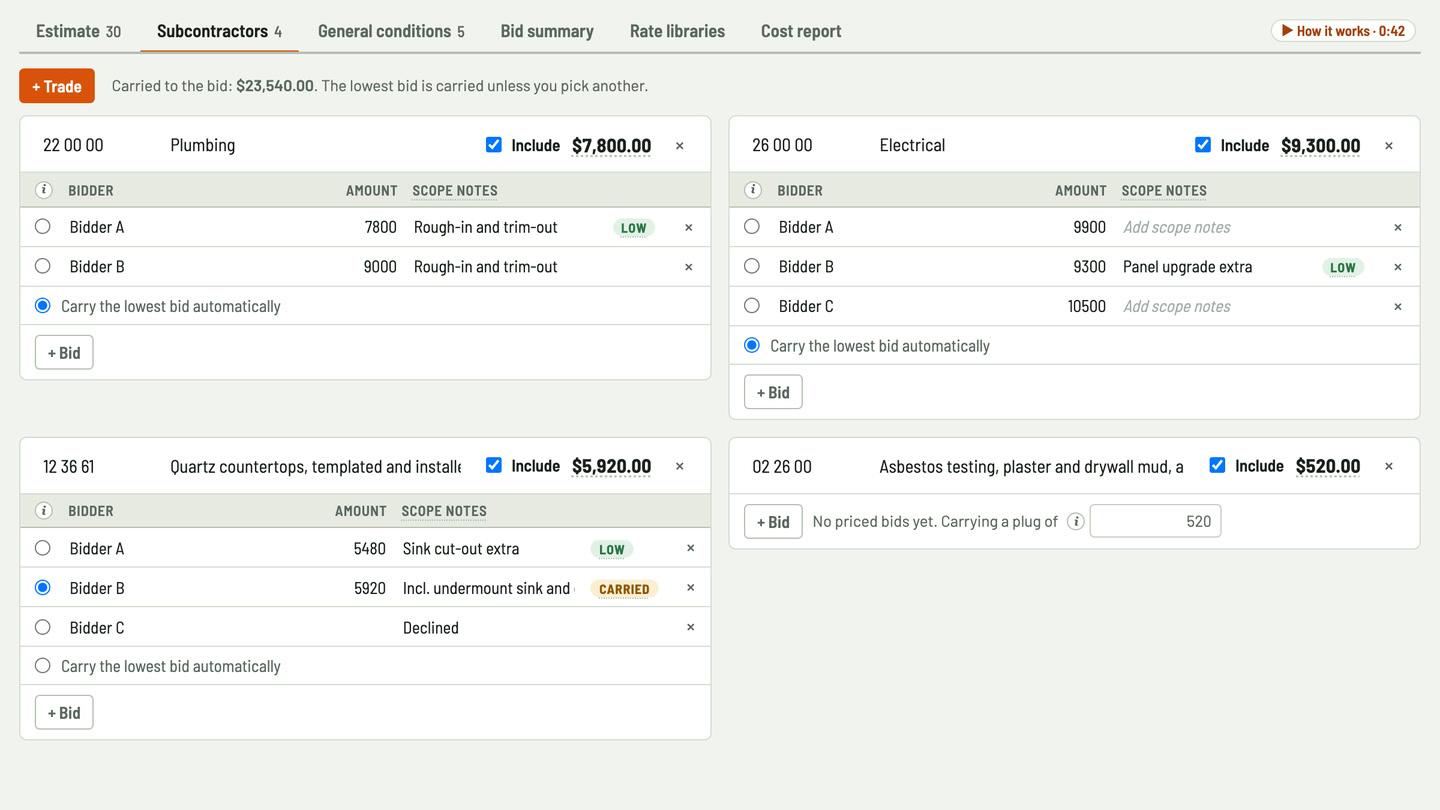Viewport: 1440px width, 810px height.
Task: Open the General conditions tab
Action: [391, 31]
